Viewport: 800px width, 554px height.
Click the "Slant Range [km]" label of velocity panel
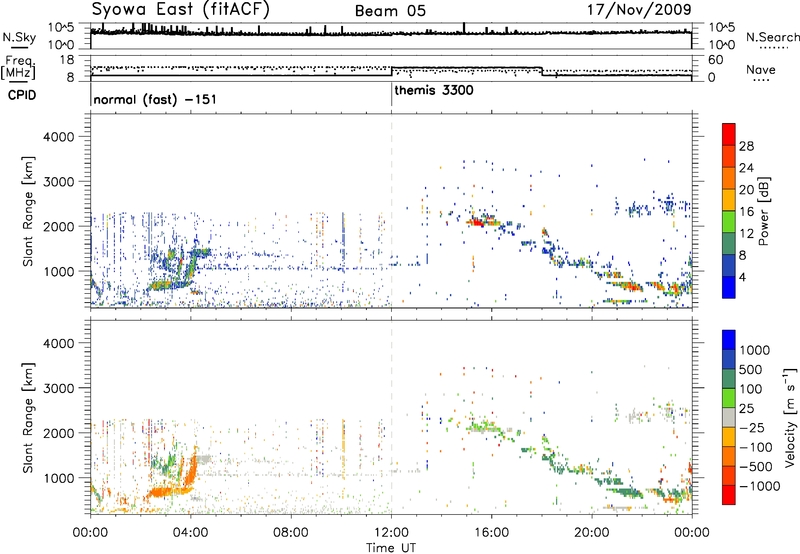28,418
